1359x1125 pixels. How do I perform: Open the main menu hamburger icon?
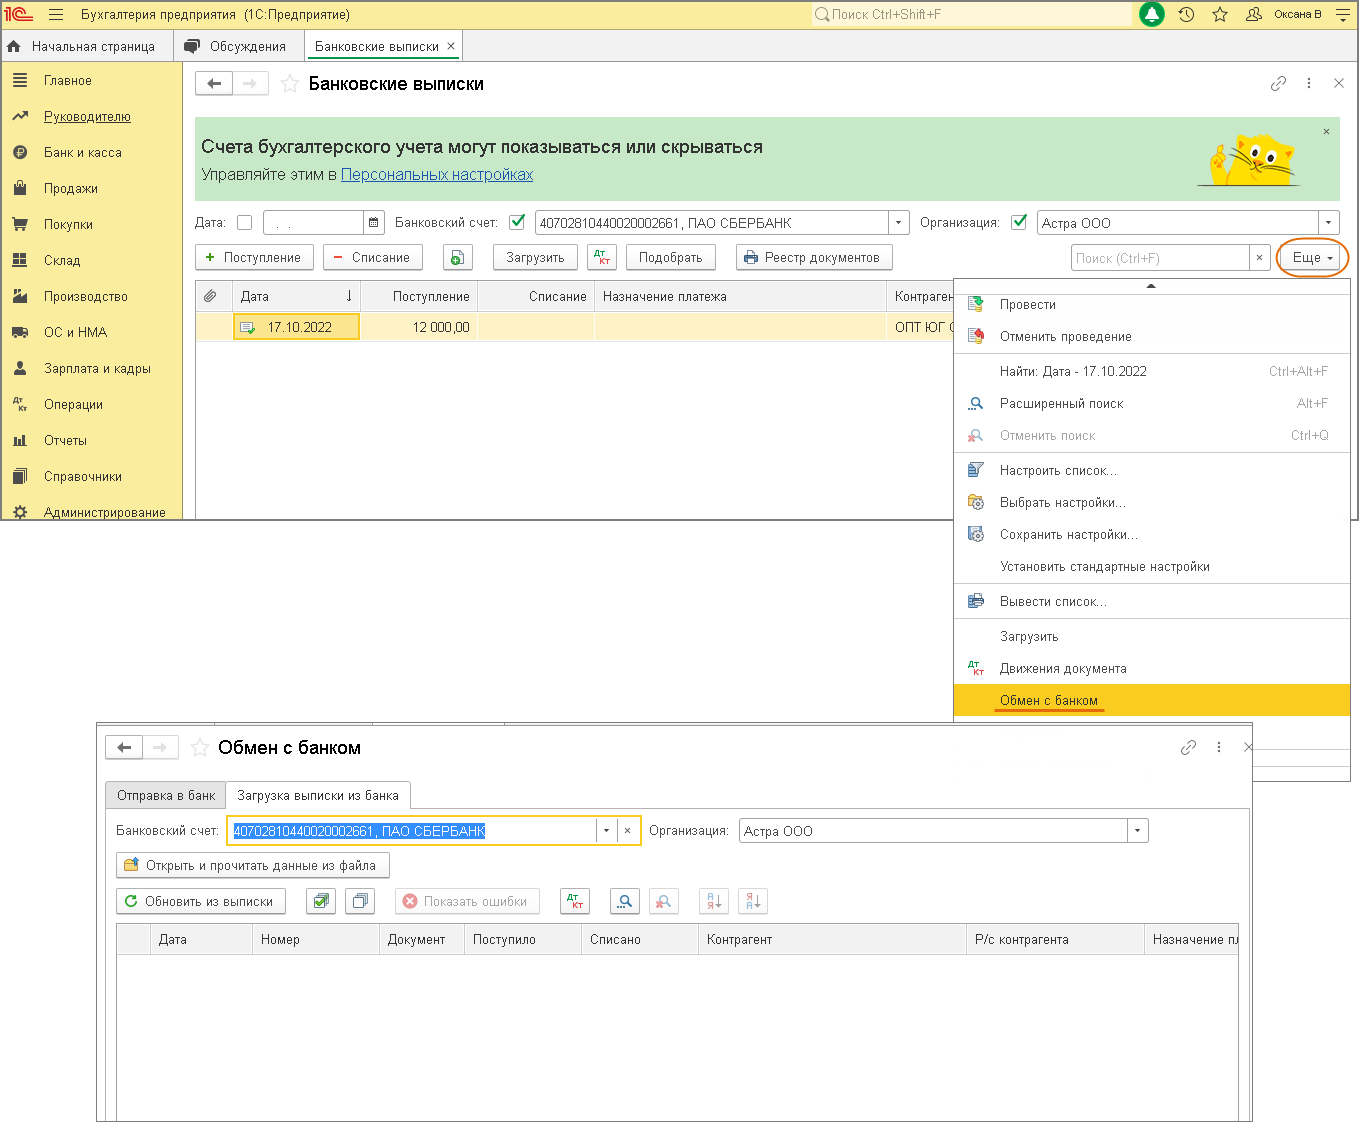[x=56, y=15]
